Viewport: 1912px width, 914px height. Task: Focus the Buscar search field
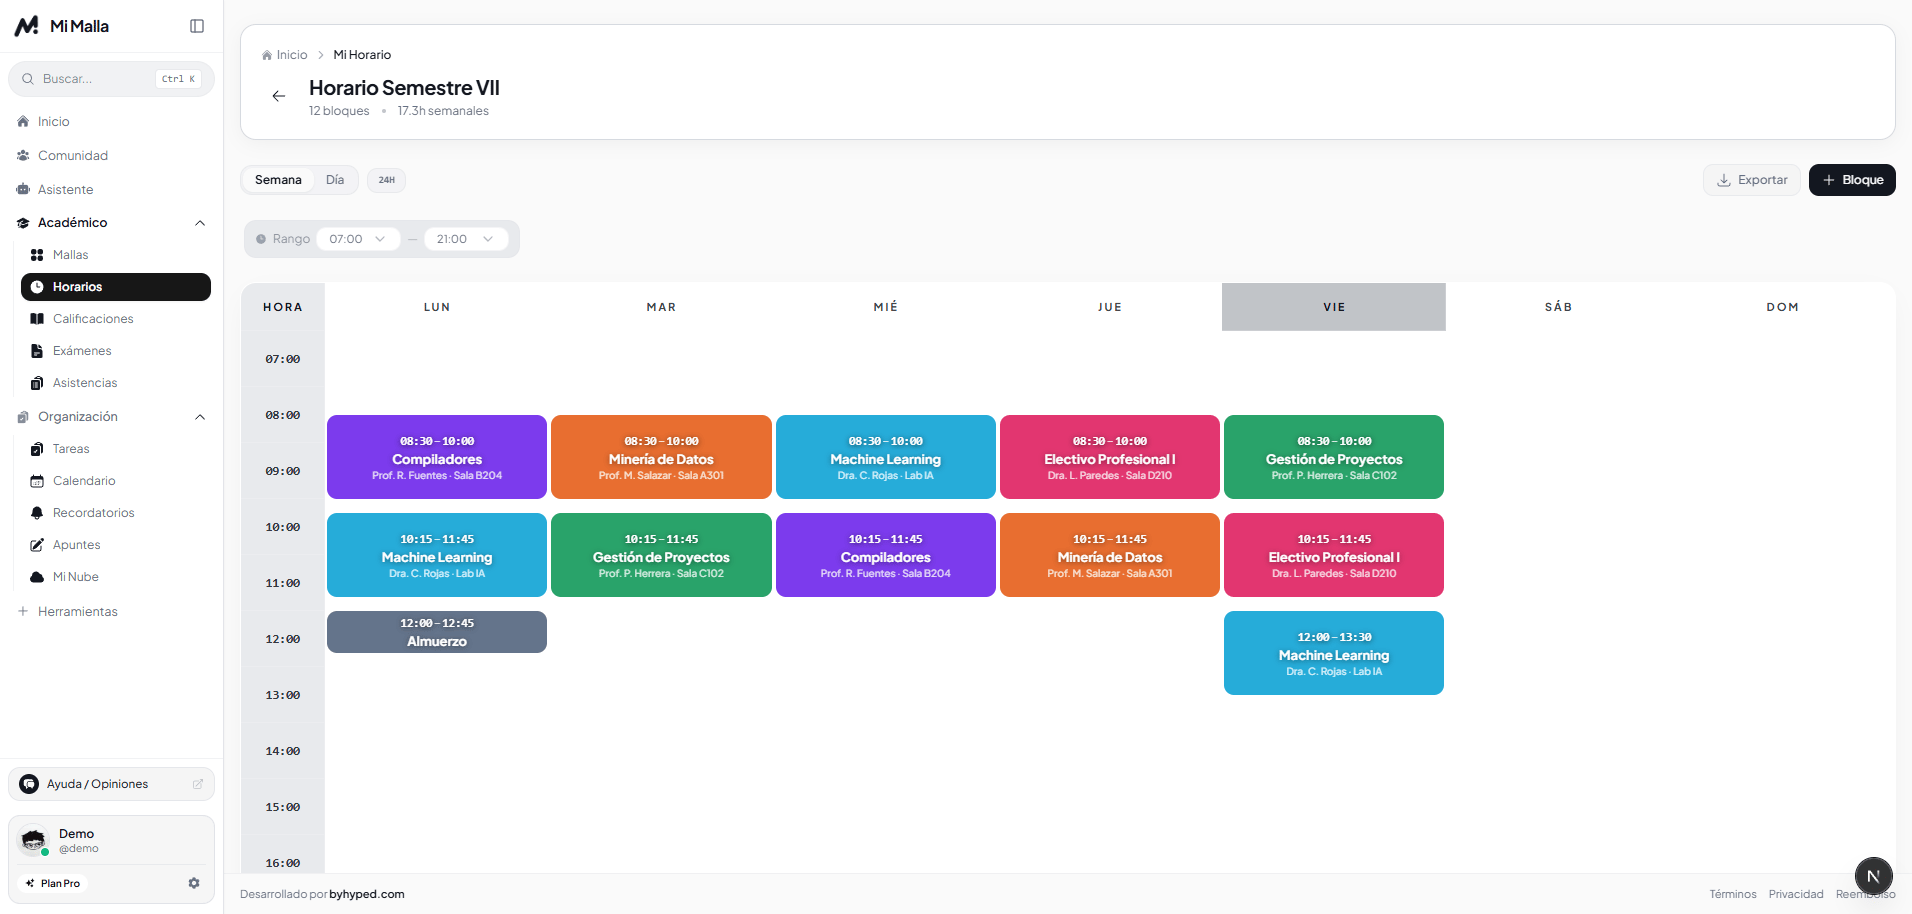tap(112, 79)
